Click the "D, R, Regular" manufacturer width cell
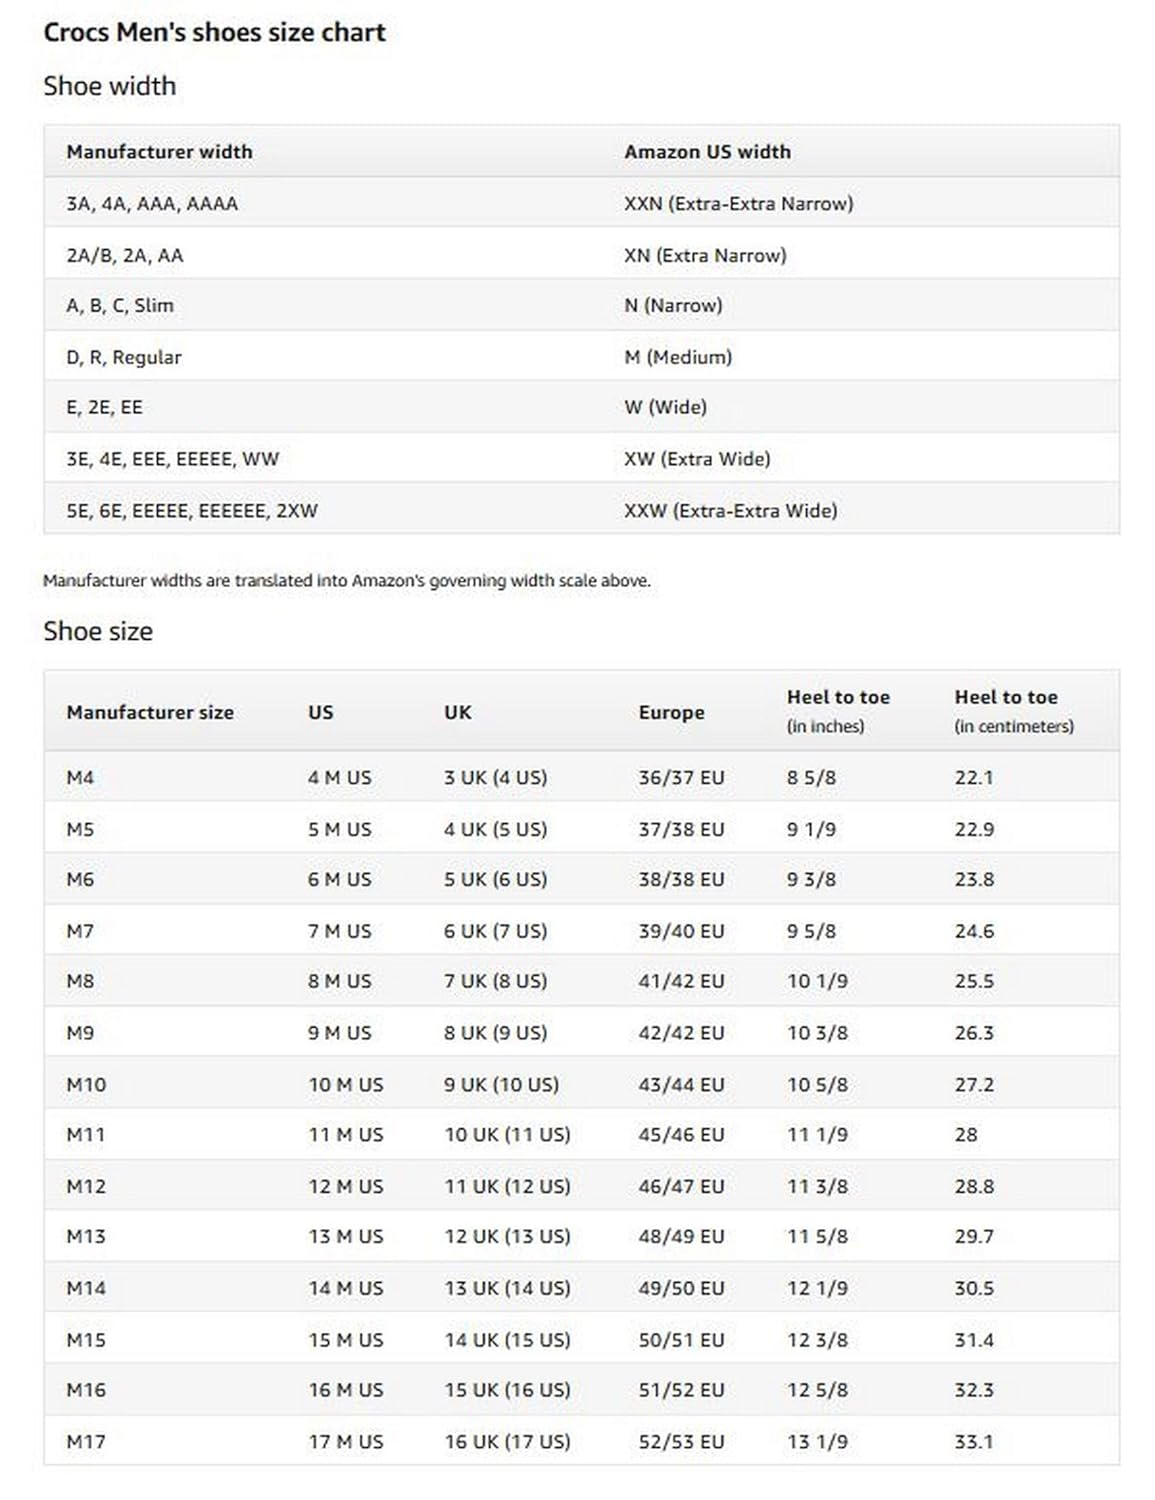 [x=124, y=357]
